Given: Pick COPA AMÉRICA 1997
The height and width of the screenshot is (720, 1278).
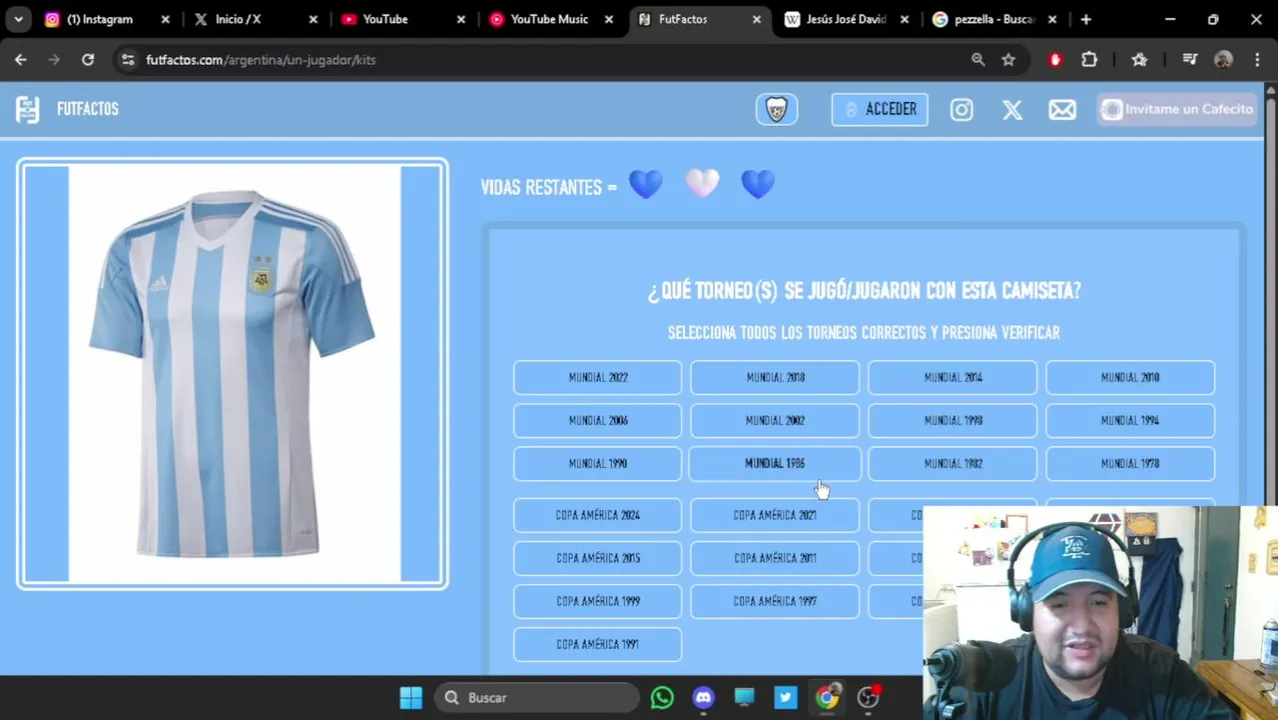Looking at the screenshot, I should (x=775, y=601).
